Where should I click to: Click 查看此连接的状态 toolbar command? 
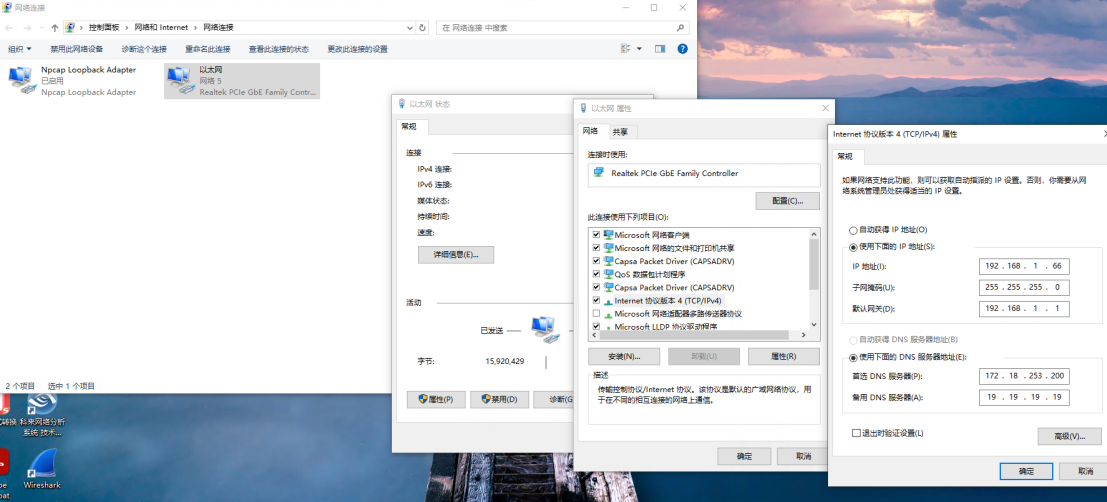point(279,49)
